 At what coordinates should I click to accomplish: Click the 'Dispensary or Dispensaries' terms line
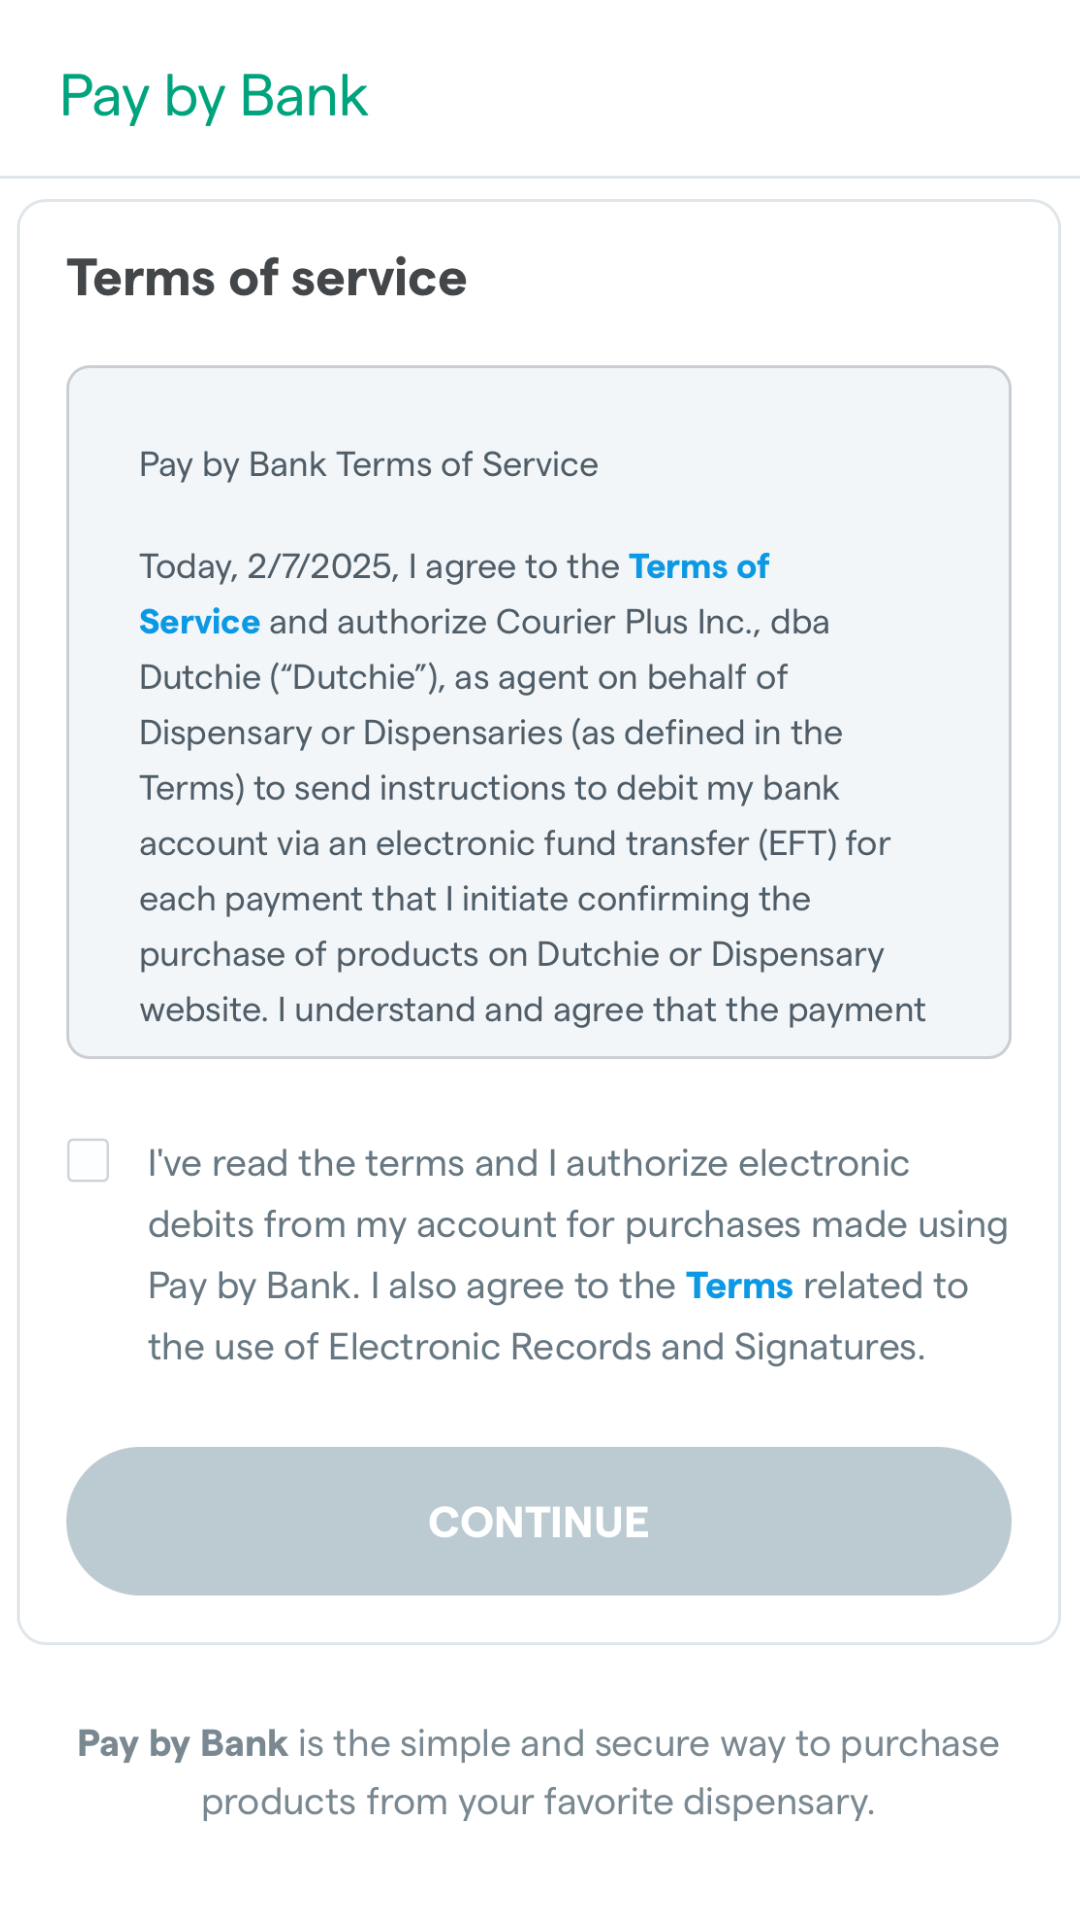click(491, 733)
